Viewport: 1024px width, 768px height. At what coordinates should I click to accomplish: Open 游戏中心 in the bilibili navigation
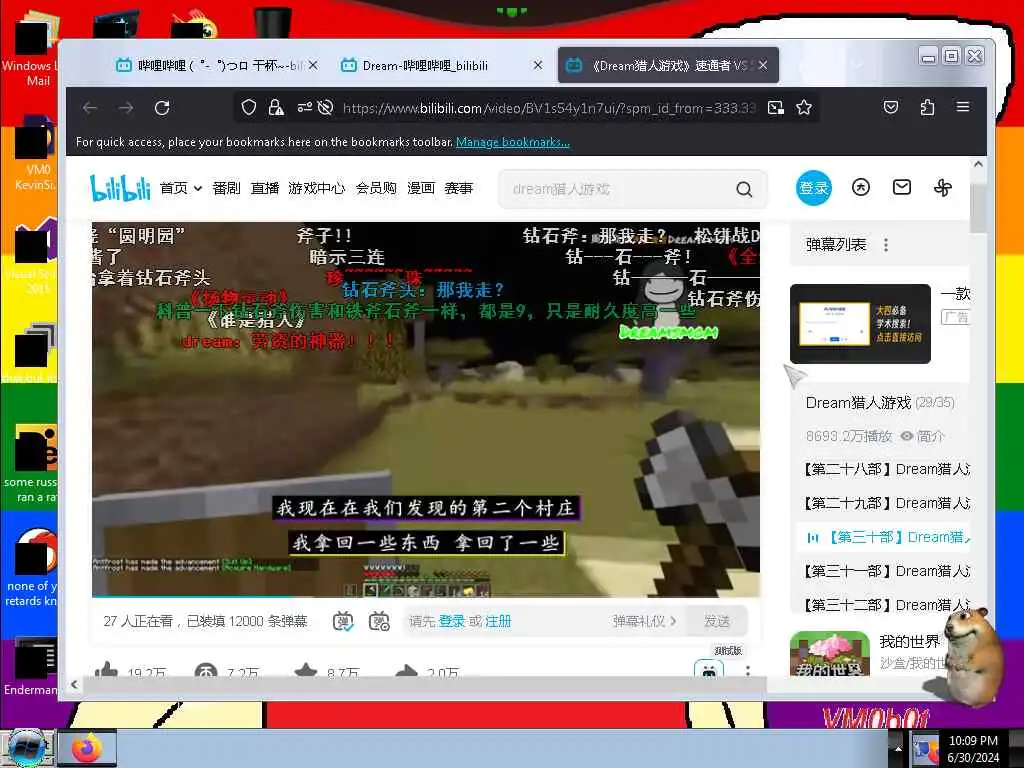click(317, 188)
